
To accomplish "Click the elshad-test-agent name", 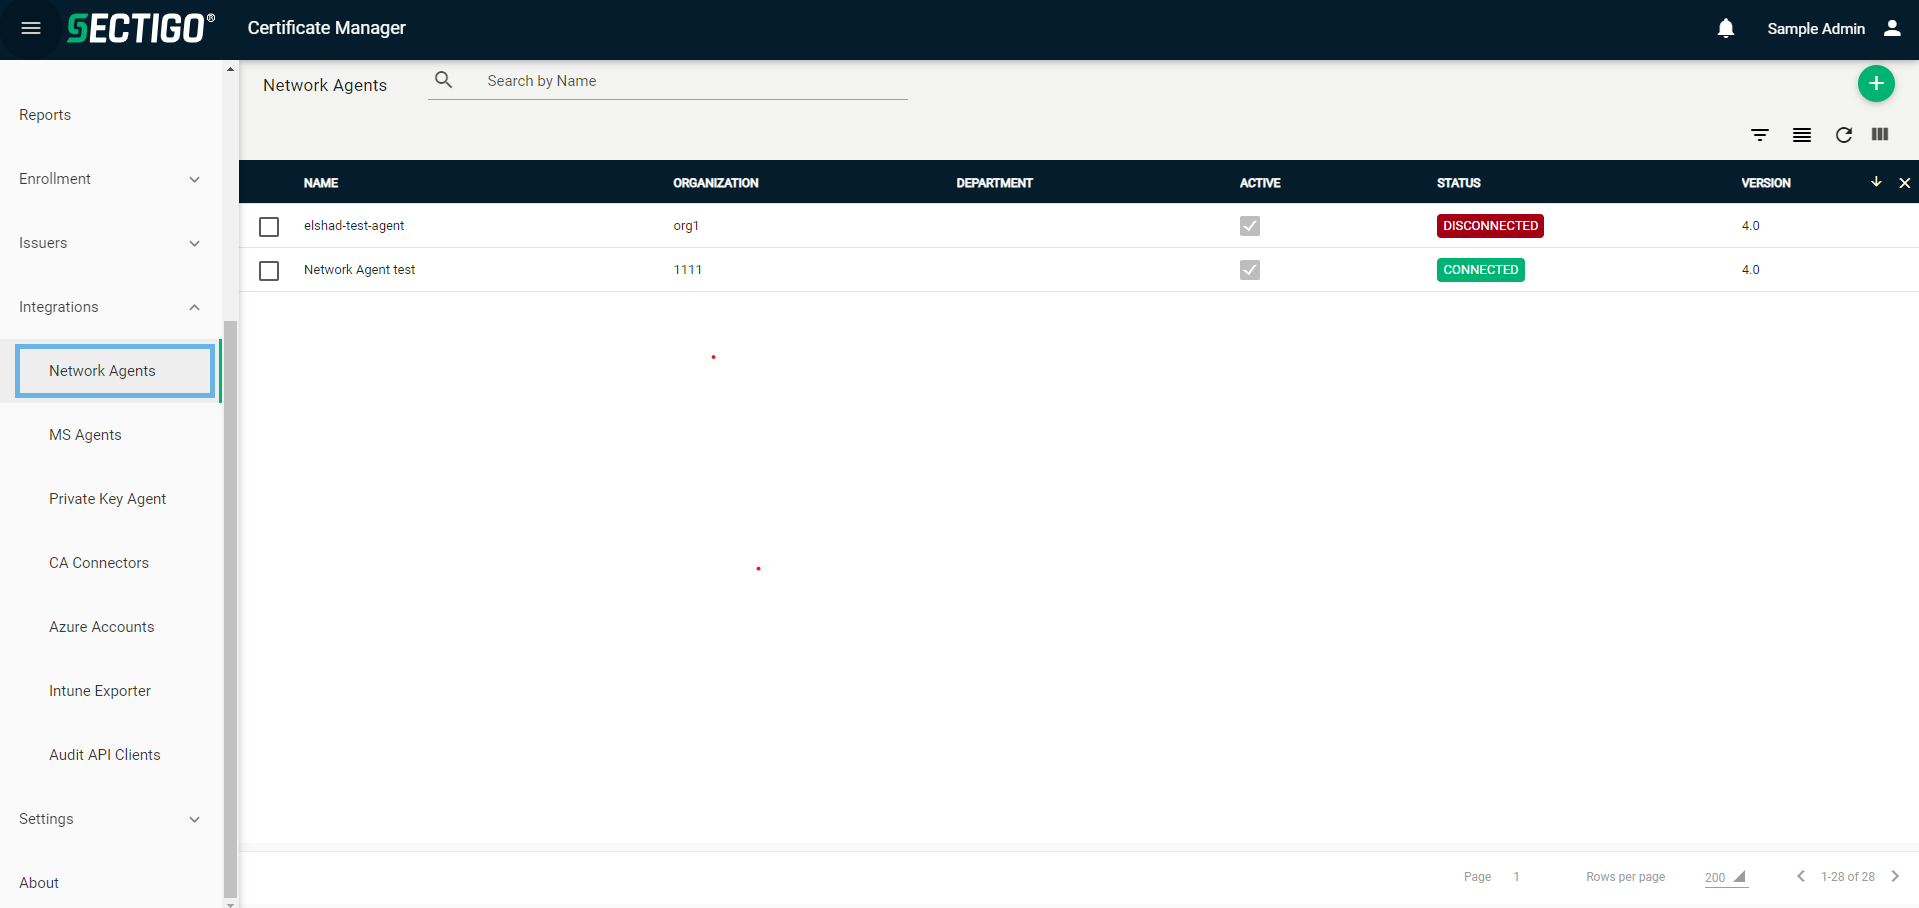I will pos(354,226).
